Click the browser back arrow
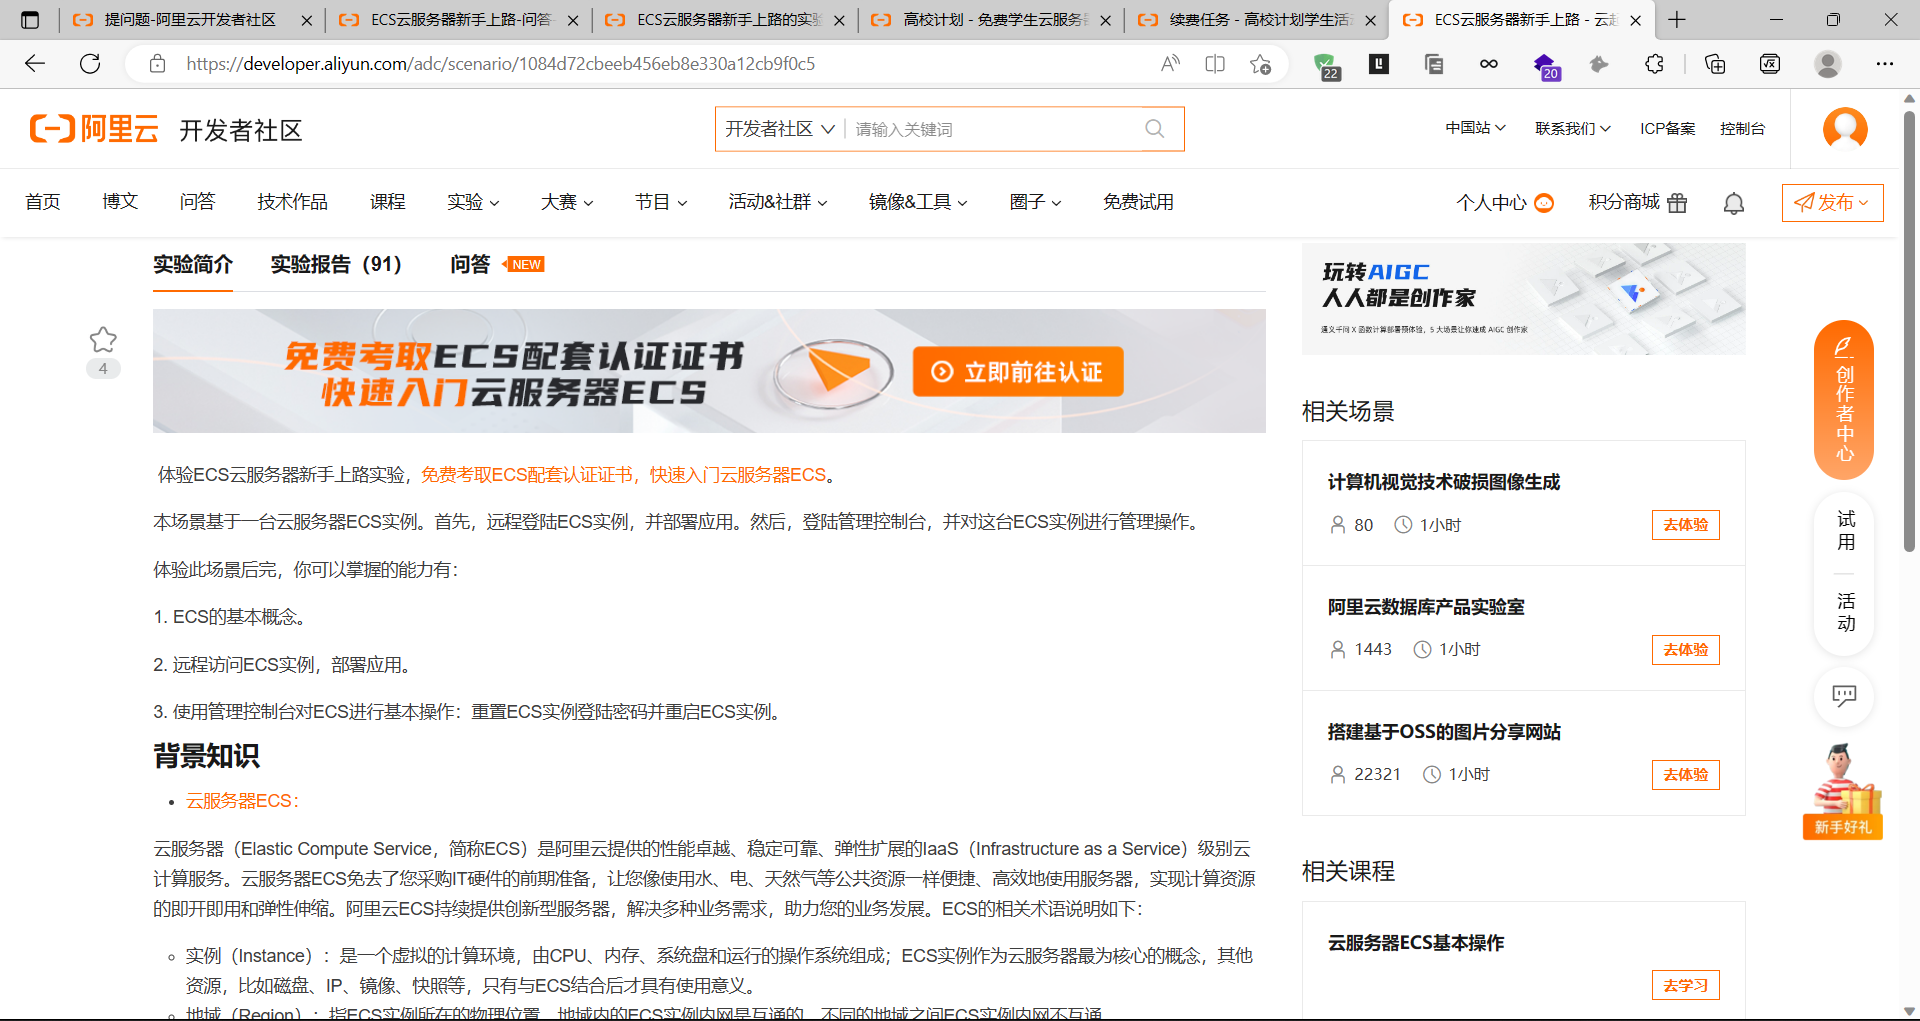1920x1021 pixels. (x=35, y=64)
